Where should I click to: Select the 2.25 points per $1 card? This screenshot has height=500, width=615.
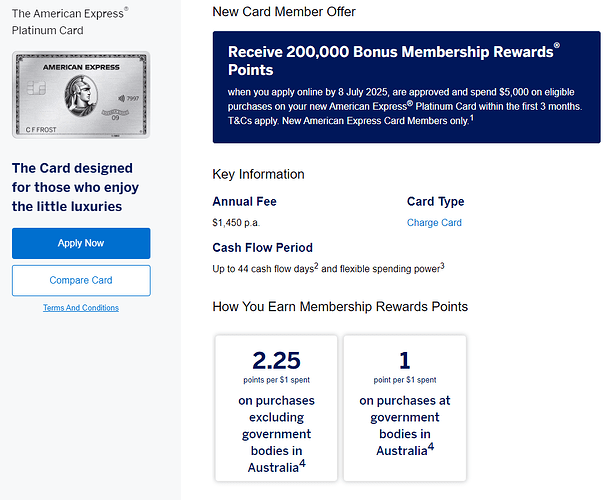tap(276, 408)
